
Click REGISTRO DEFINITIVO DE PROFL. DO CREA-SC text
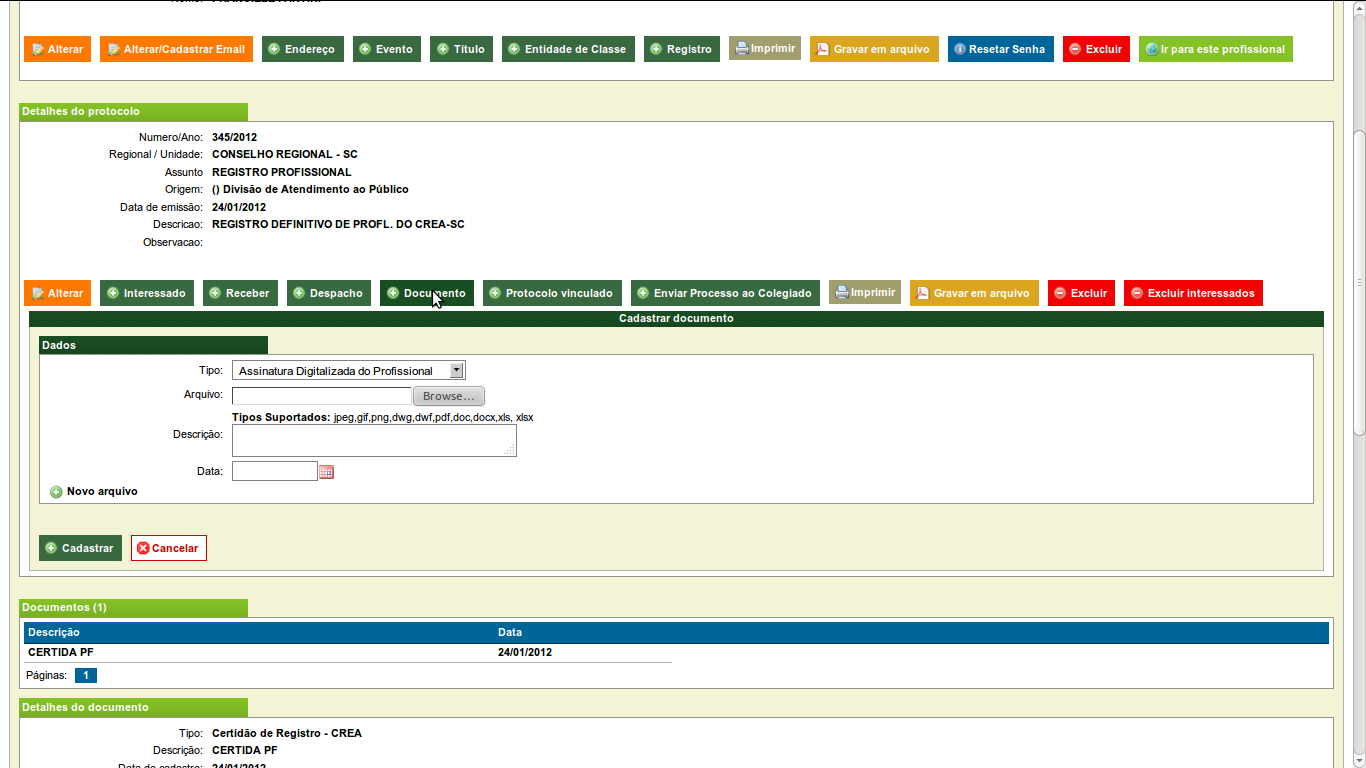[338, 224]
